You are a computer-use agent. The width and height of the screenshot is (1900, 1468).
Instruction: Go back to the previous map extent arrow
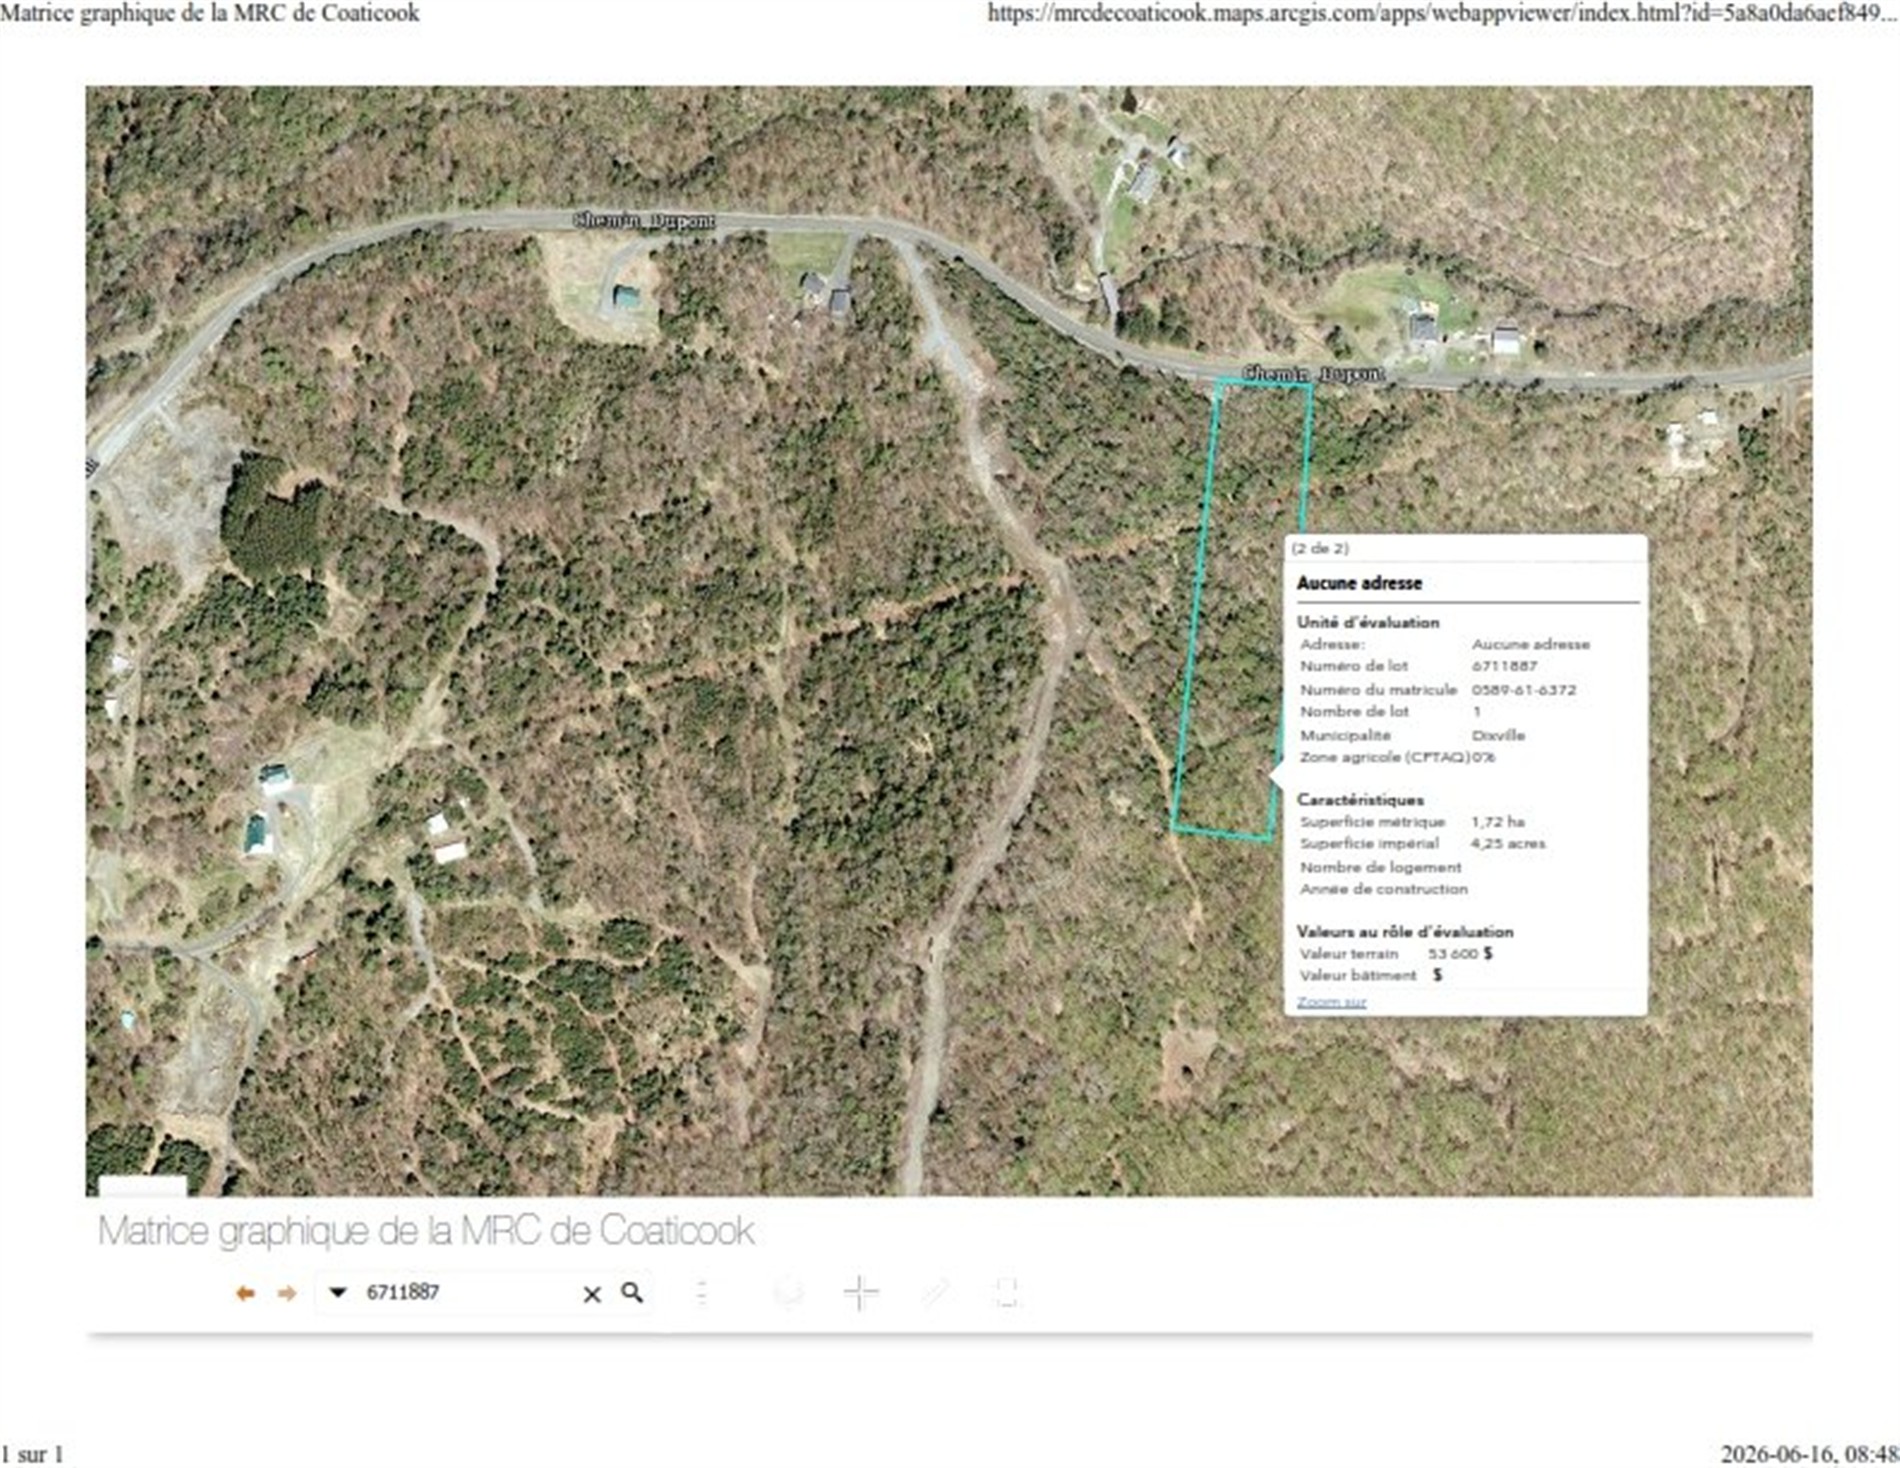click(245, 1293)
